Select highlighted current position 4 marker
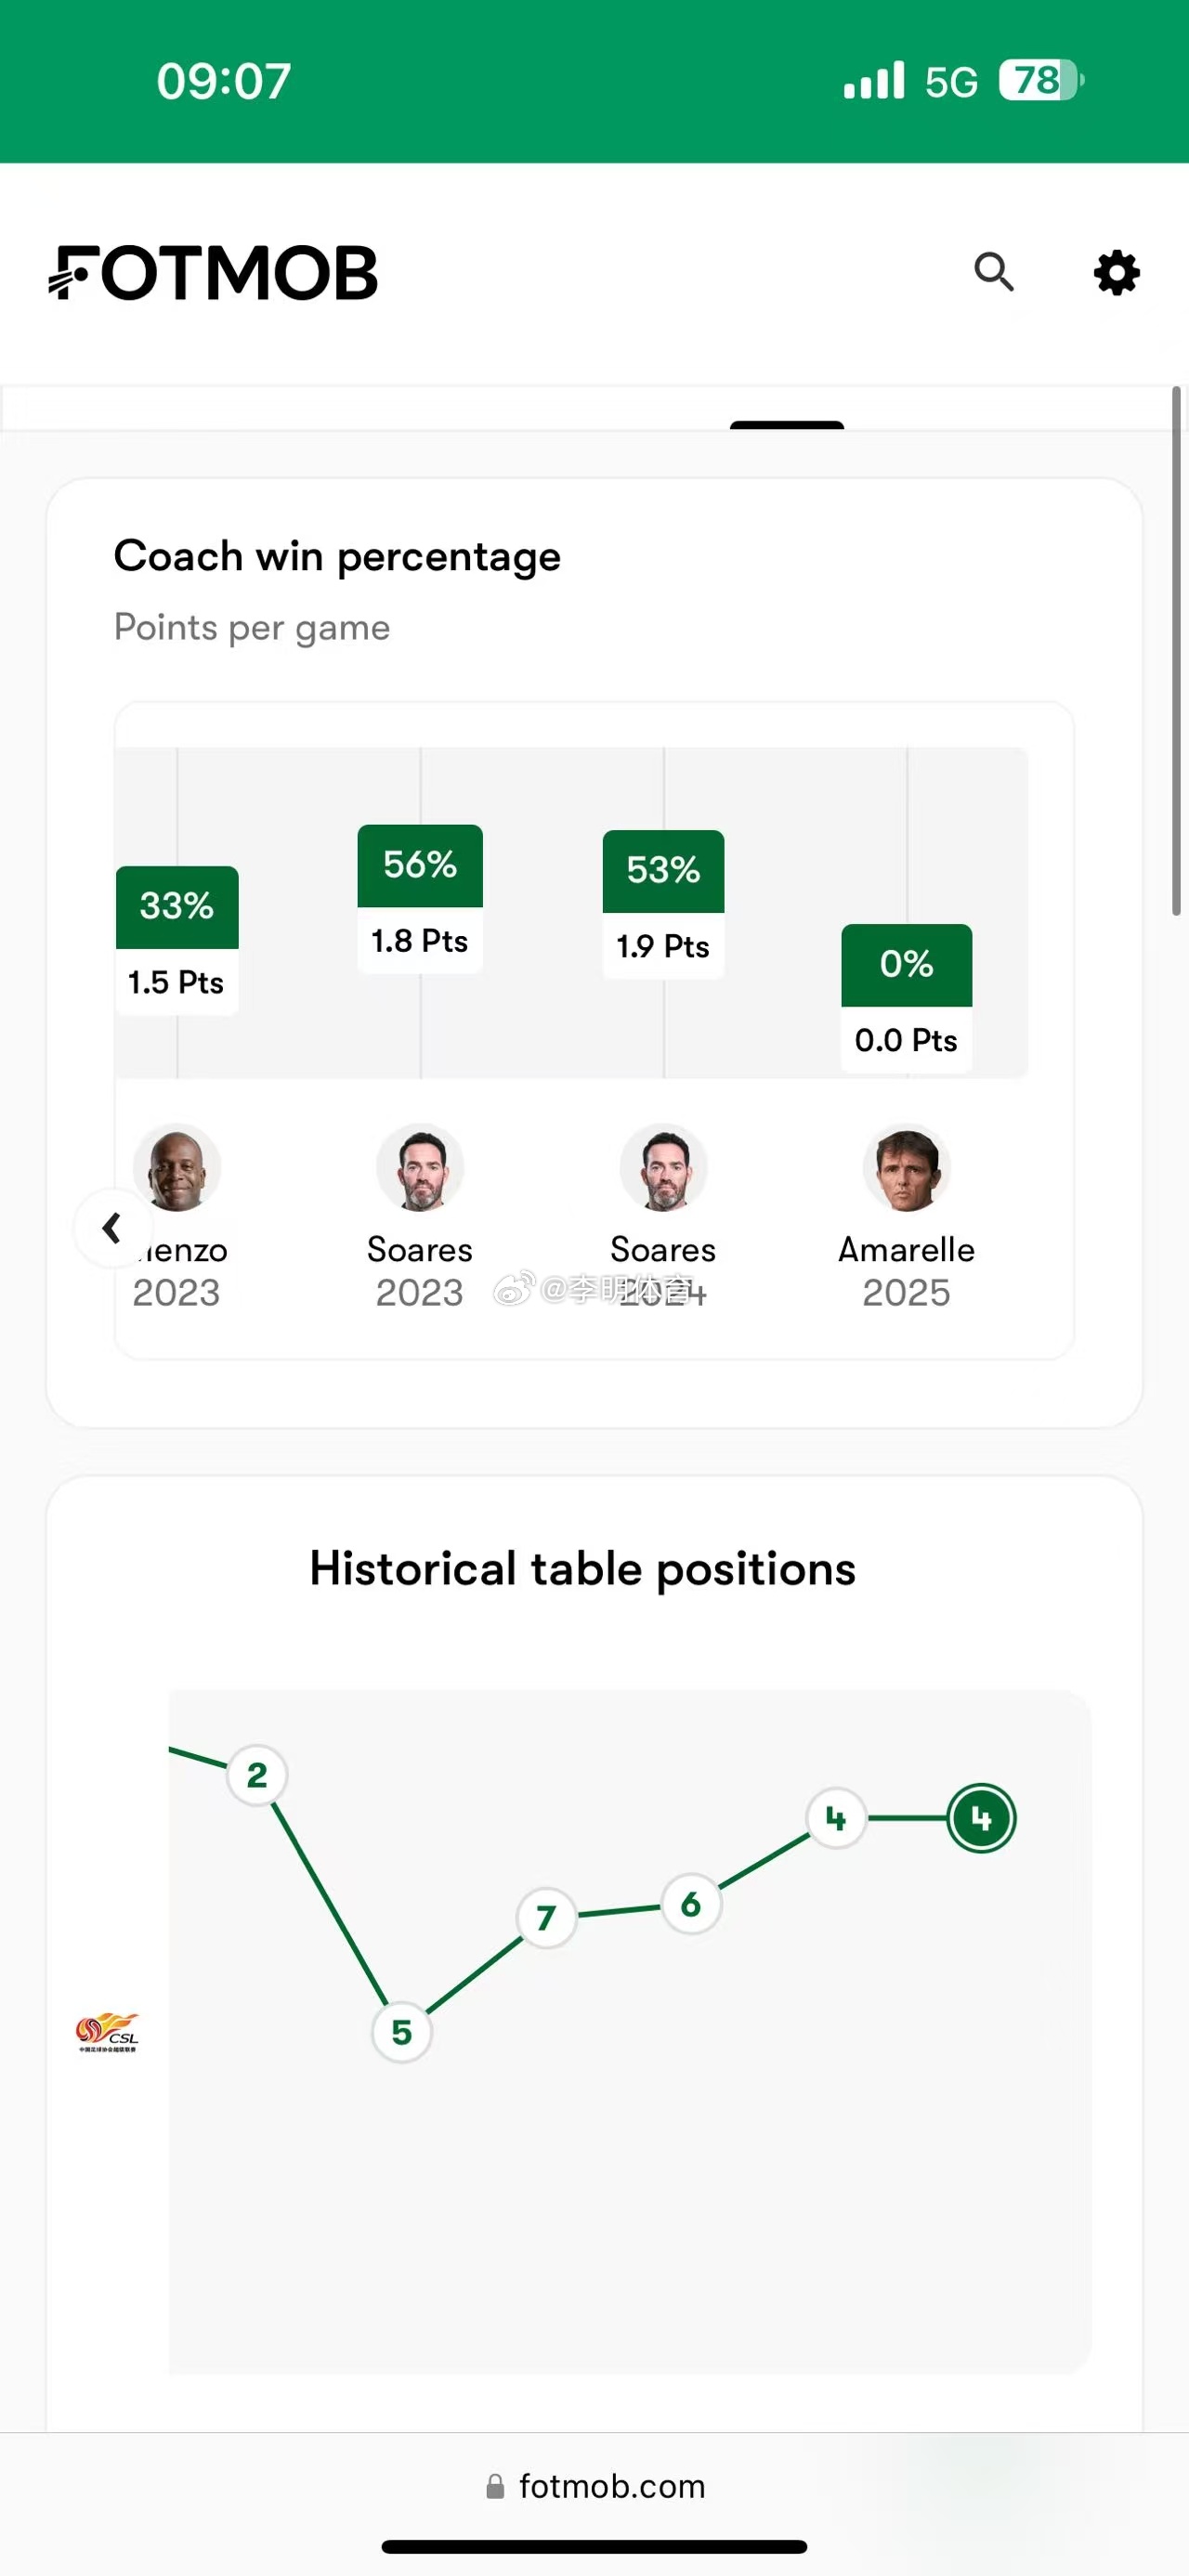This screenshot has height=2576, width=1189. [x=981, y=1818]
